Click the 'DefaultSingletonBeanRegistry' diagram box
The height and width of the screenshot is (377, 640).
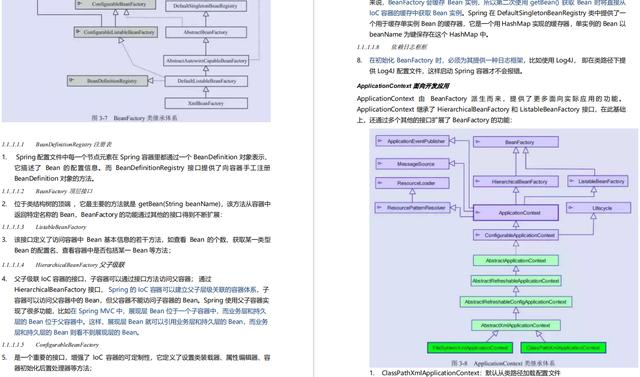(x=206, y=6)
